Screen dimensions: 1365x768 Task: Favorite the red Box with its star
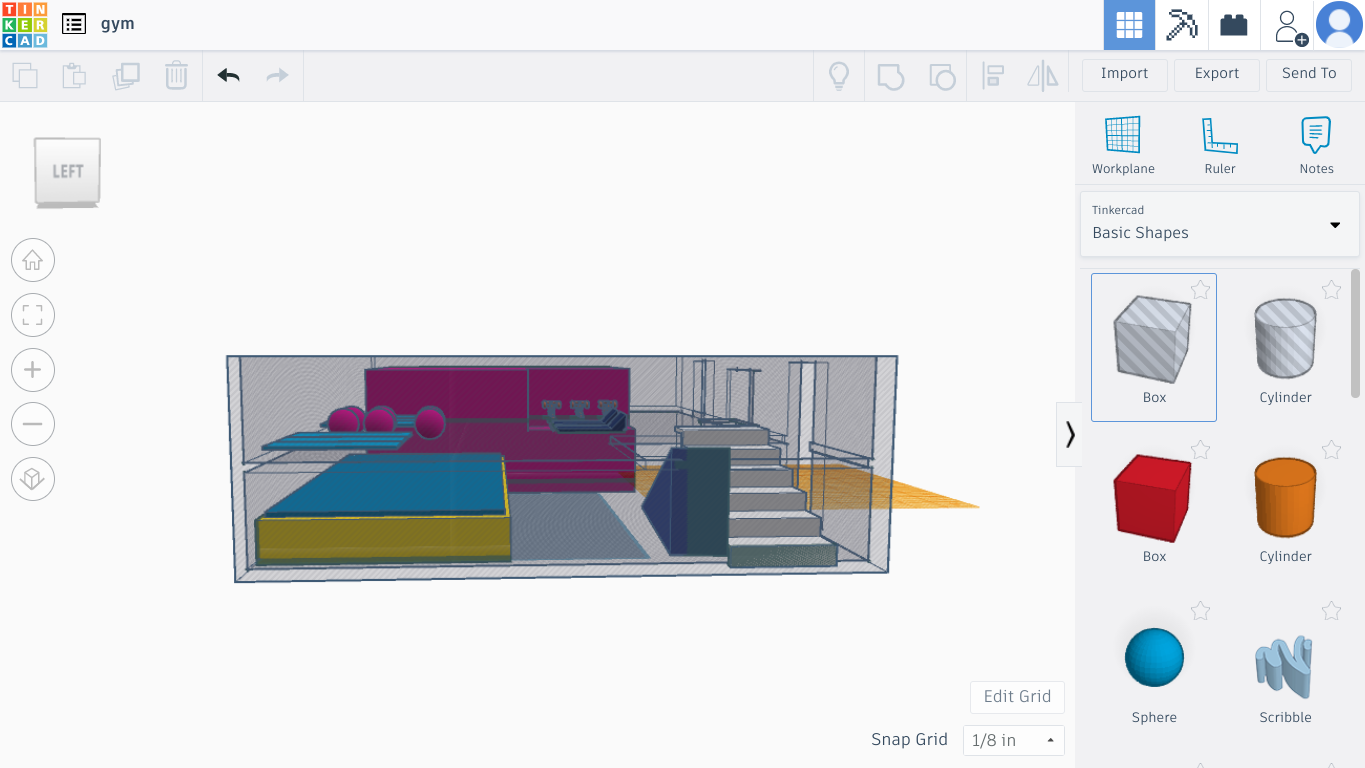click(x=1201, y=450)
